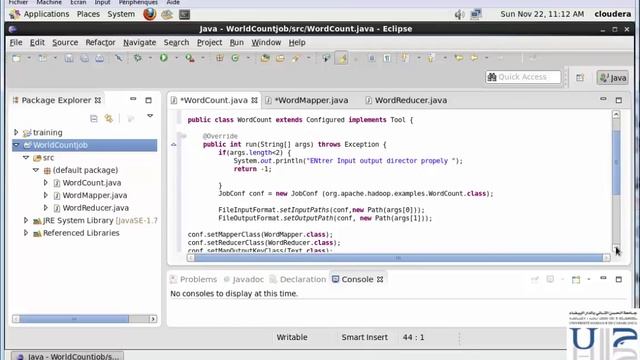Collapse the src folder

26,157
